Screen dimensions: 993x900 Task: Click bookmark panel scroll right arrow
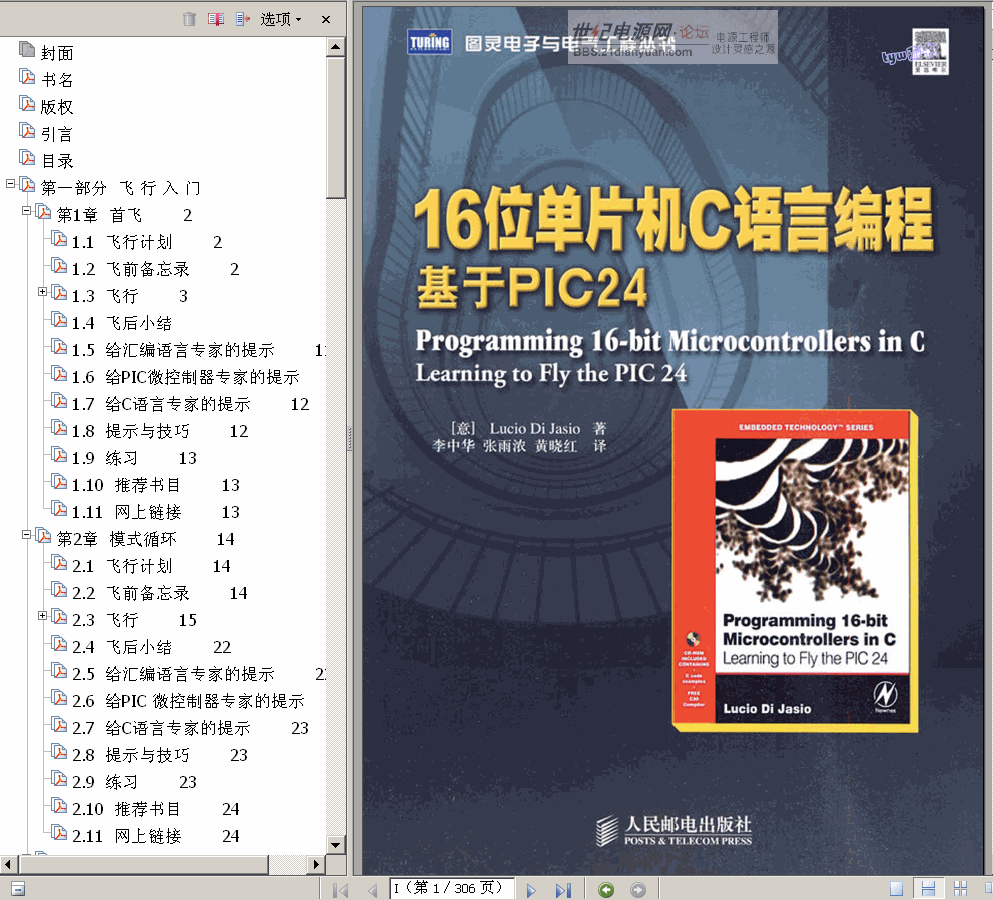pos(316,865)
